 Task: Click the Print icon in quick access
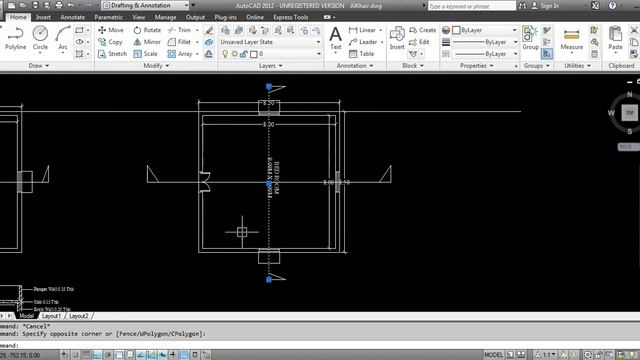(x=59, y=5)
